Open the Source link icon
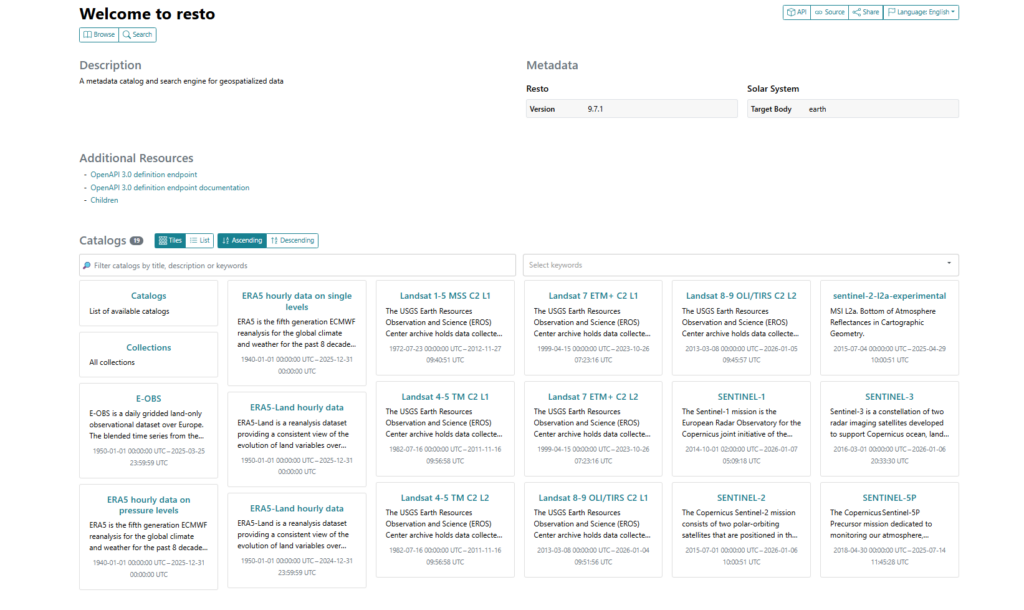Viewport: 1024px width, 610px height. pyautogui.click(x=822, y=12)
